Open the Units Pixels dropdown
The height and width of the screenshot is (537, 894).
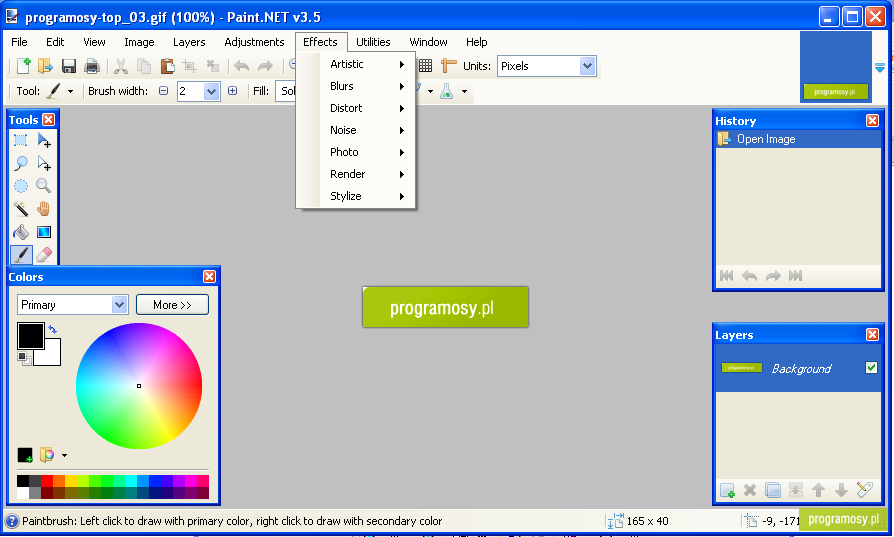click(x=588, y=66)
